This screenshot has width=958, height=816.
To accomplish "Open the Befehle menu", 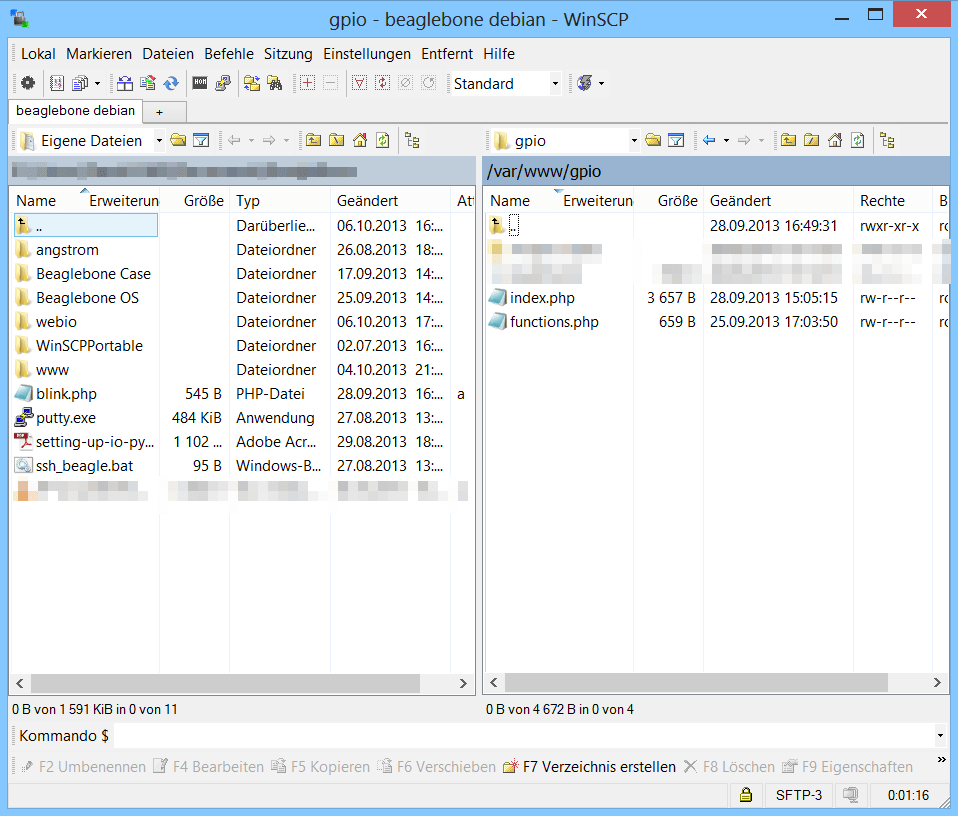I will point(229,54).
